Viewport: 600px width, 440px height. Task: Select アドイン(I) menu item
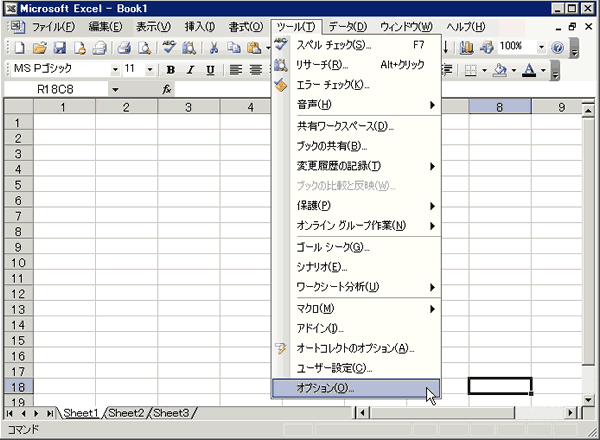click(x=356, y=328)
